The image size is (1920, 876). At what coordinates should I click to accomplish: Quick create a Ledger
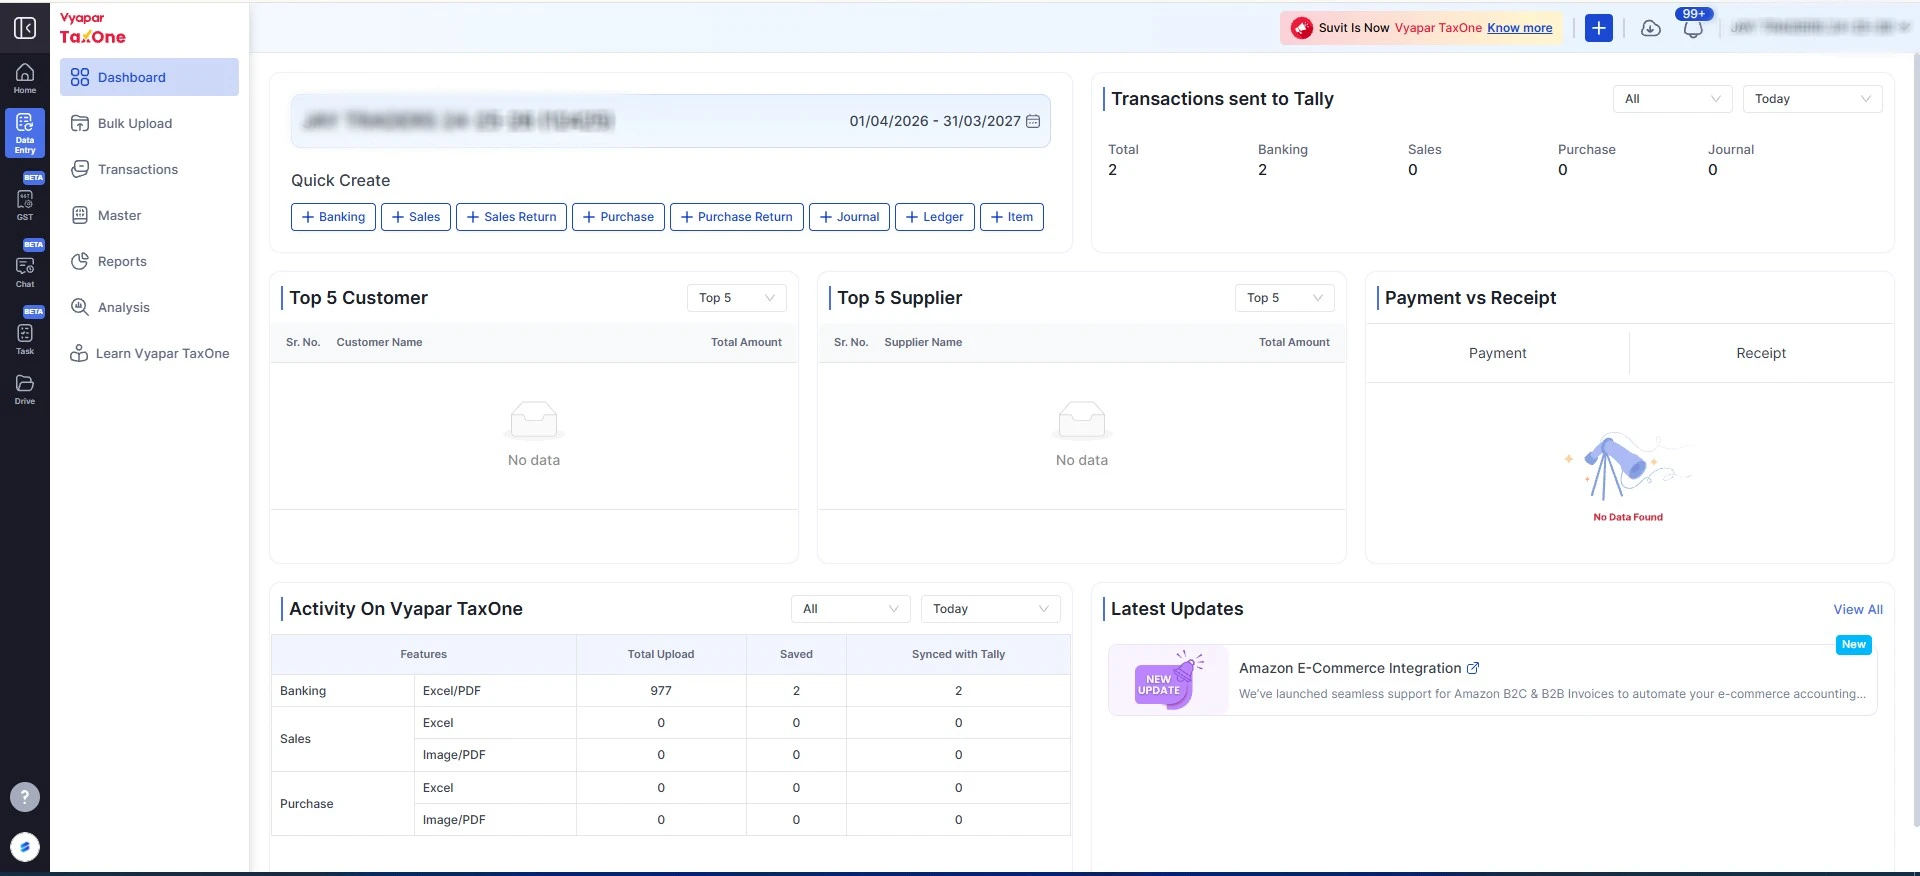click(x=934, y=217)
